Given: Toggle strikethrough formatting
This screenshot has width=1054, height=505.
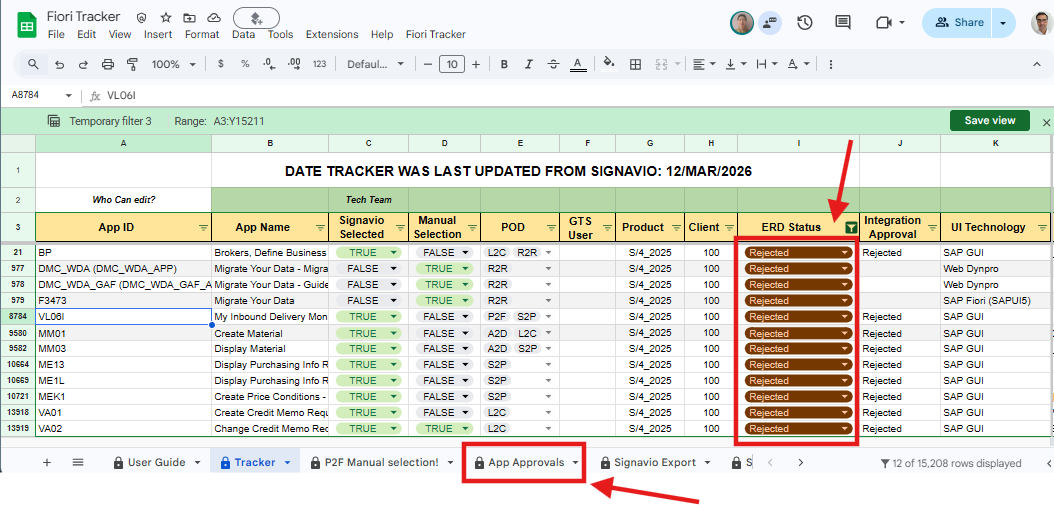Looking at the screenshot, I should 553,64.
